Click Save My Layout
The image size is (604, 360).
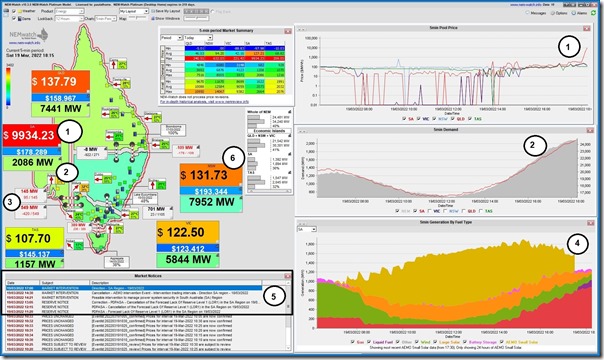[166, 12]
